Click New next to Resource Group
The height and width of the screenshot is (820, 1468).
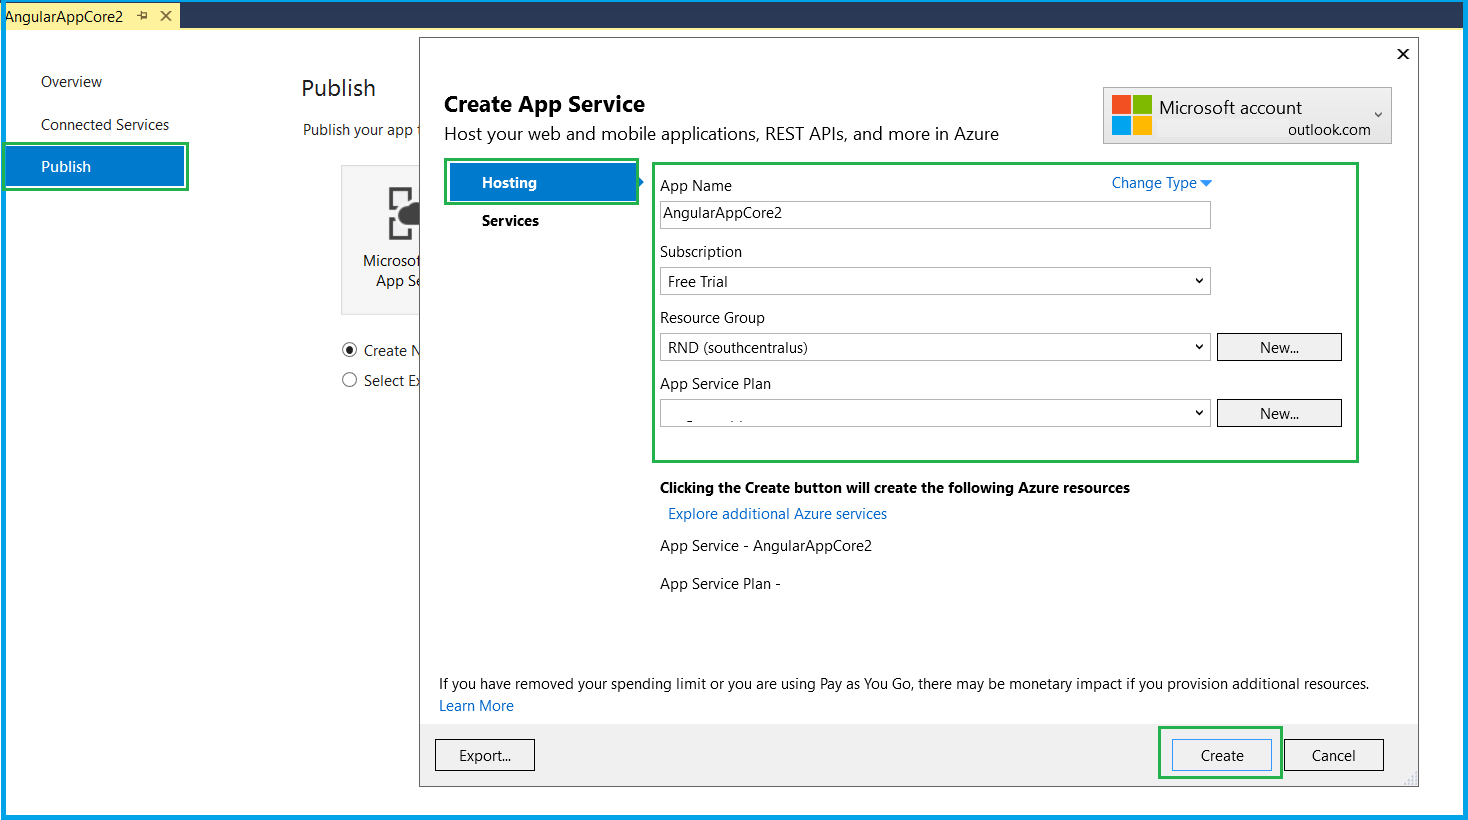[1279, 347]
